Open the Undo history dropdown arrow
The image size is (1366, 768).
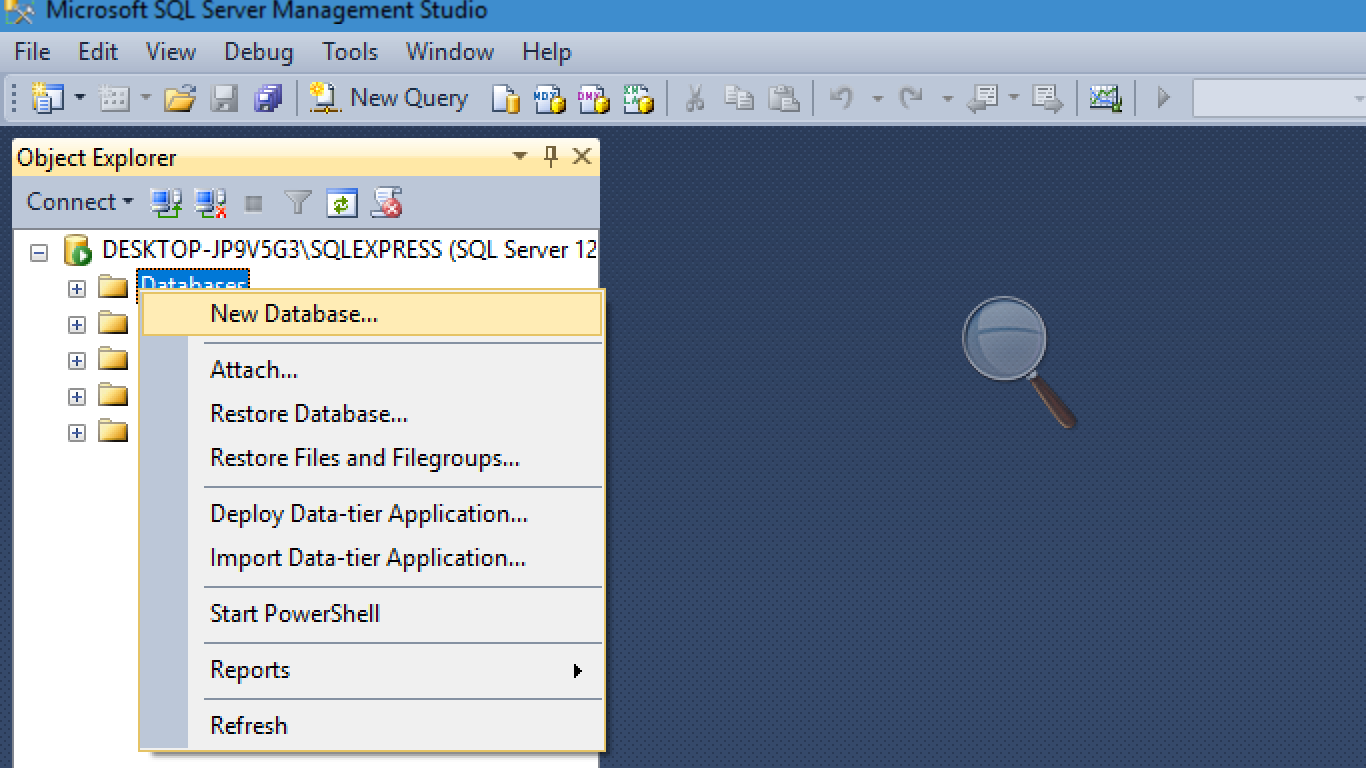pos(877,98)
